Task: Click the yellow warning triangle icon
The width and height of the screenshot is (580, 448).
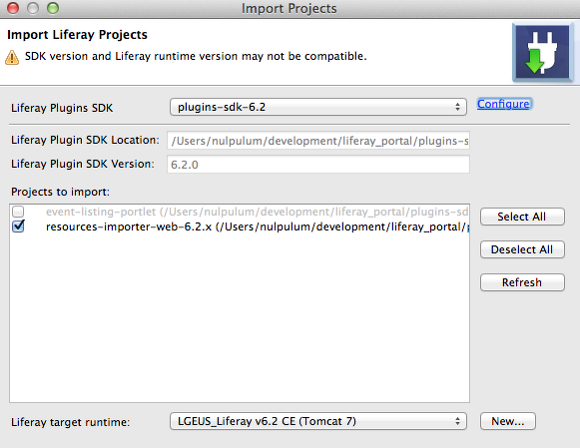Action: point(12,57)
